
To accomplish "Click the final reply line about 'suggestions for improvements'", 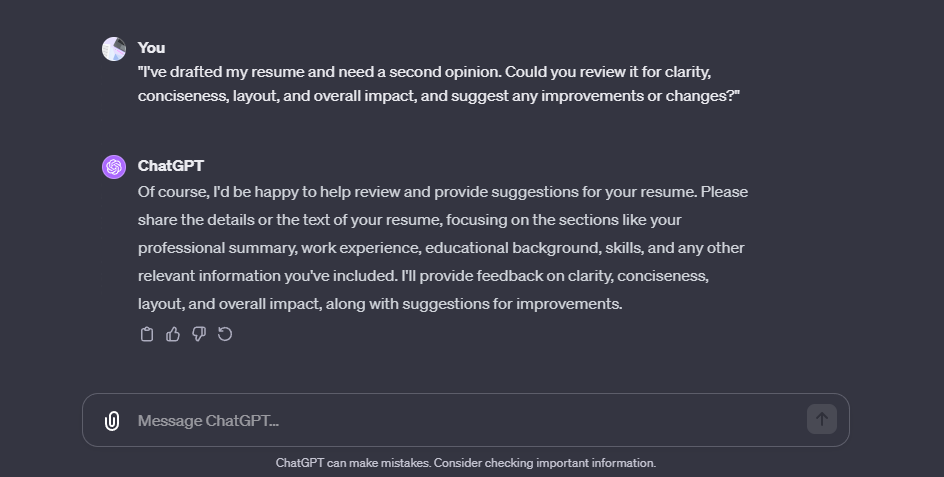I will click(380, 304).
